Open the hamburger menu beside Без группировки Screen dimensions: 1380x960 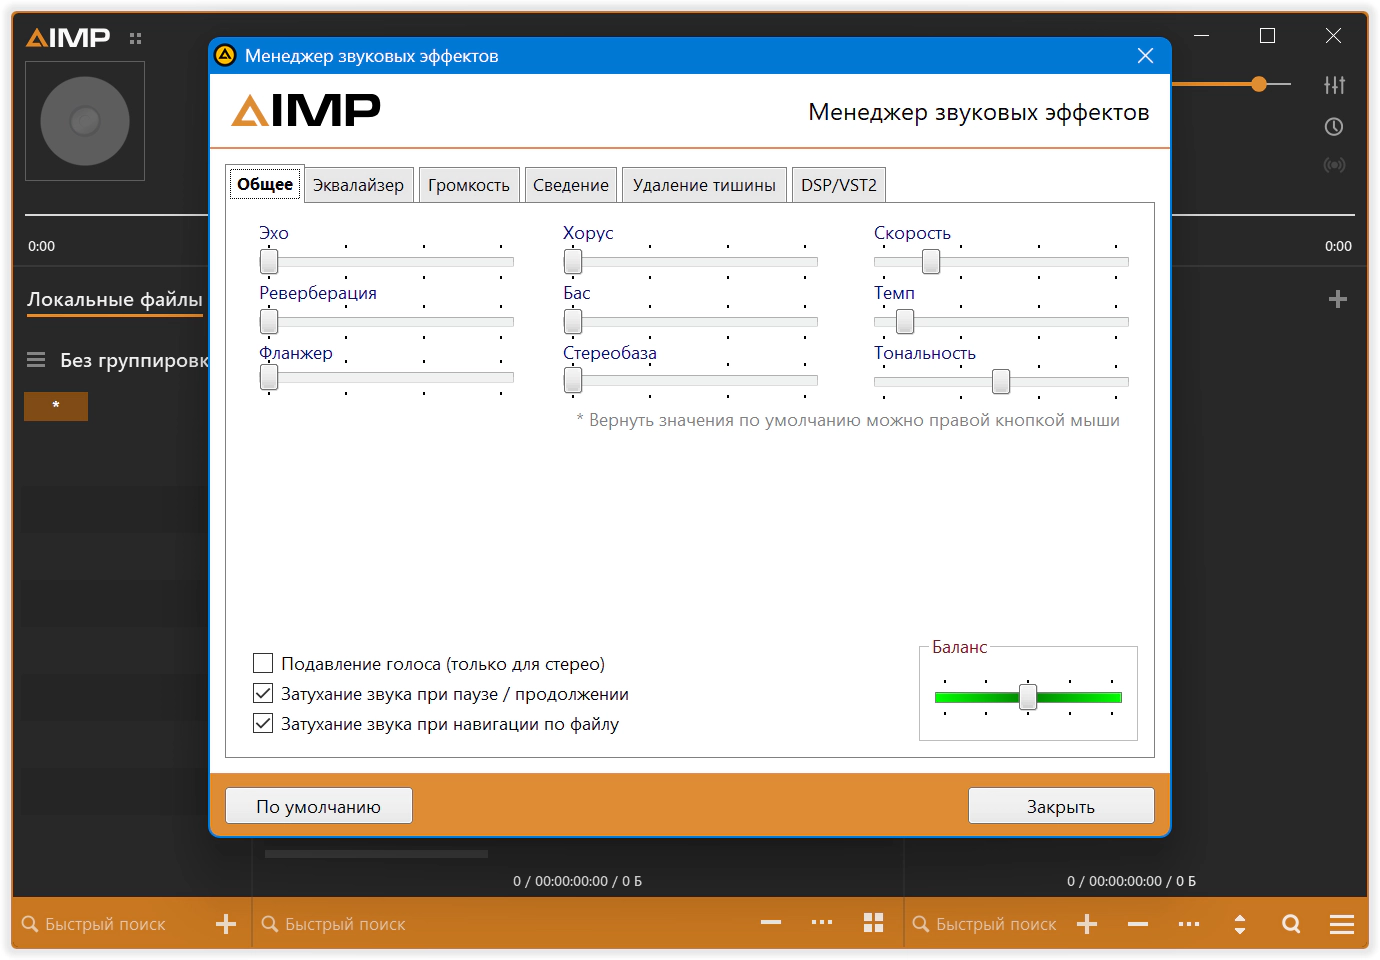click(36, 360)
